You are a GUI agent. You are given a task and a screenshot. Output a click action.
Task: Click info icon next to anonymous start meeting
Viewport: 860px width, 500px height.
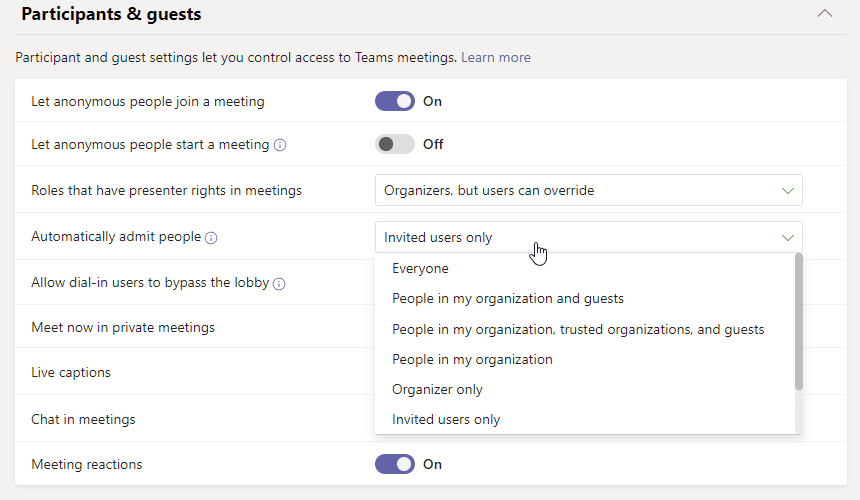pos(280,145)
